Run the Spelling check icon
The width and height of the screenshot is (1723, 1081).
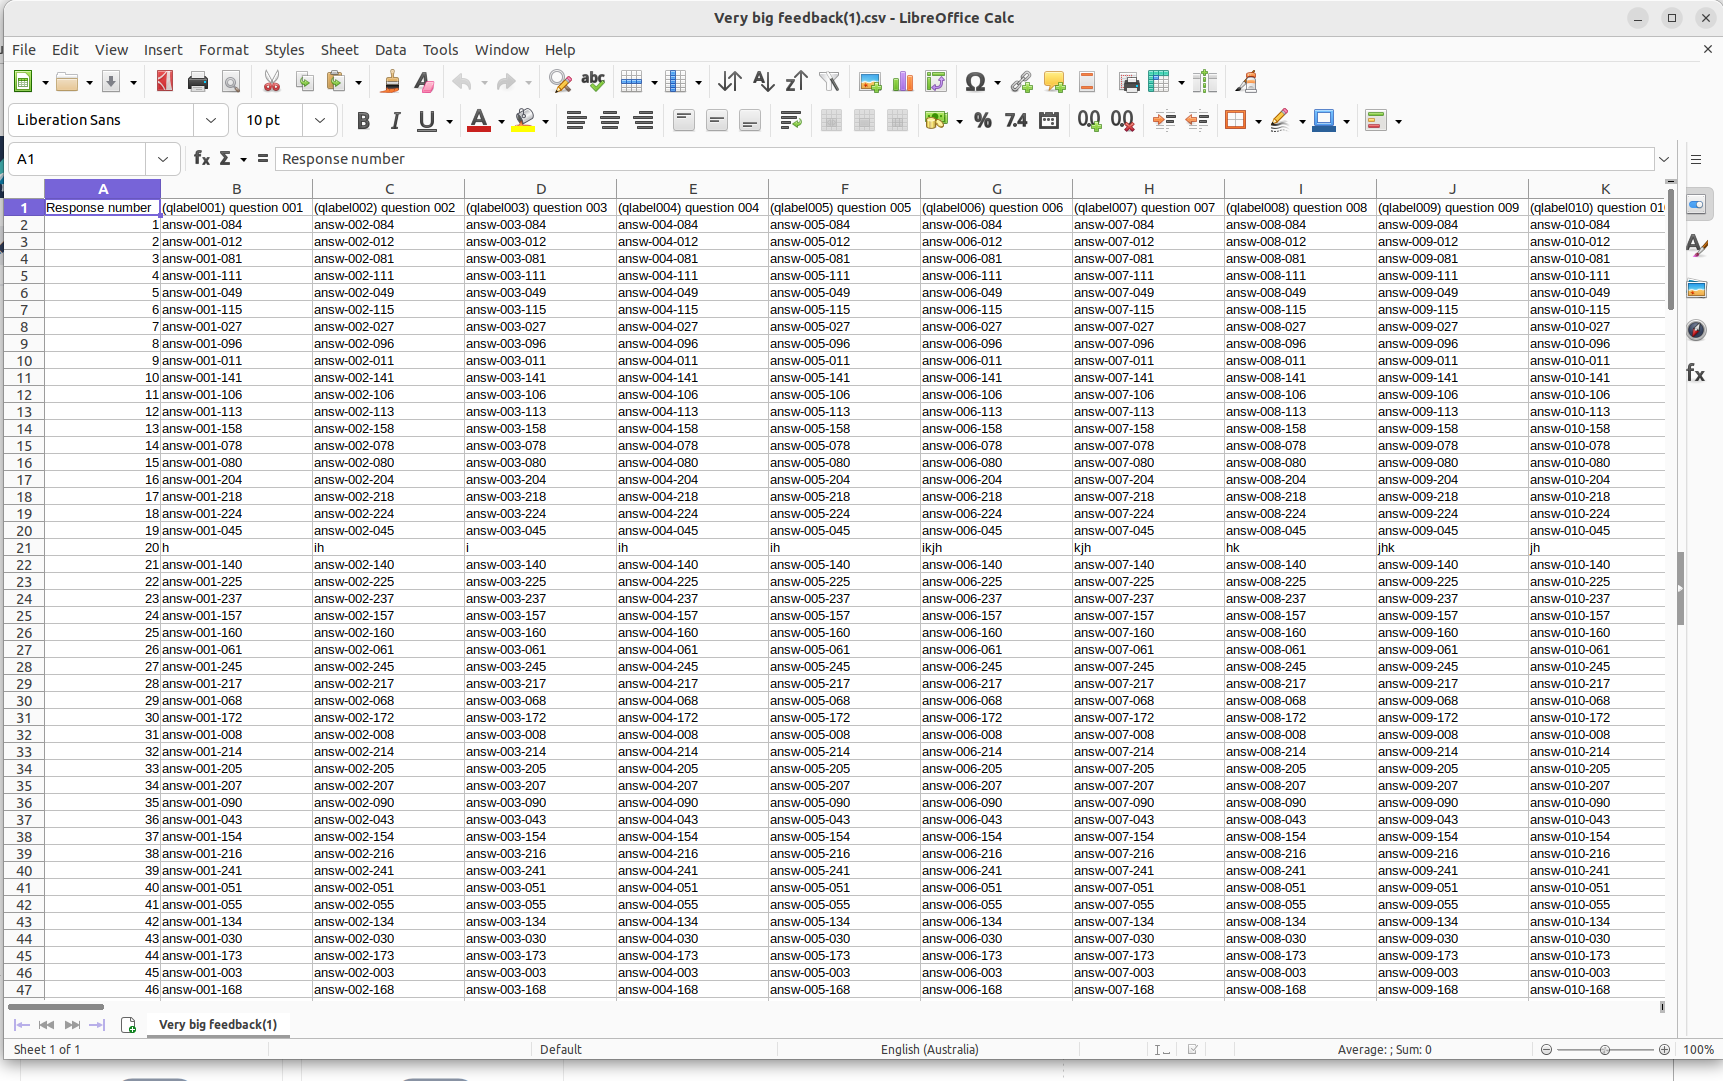click(x=593, y=82)
